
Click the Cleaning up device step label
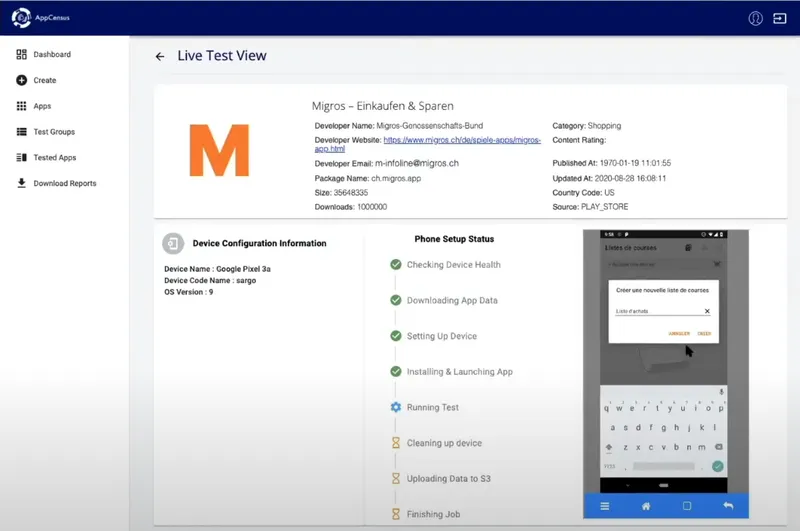[x=444, y=443]
